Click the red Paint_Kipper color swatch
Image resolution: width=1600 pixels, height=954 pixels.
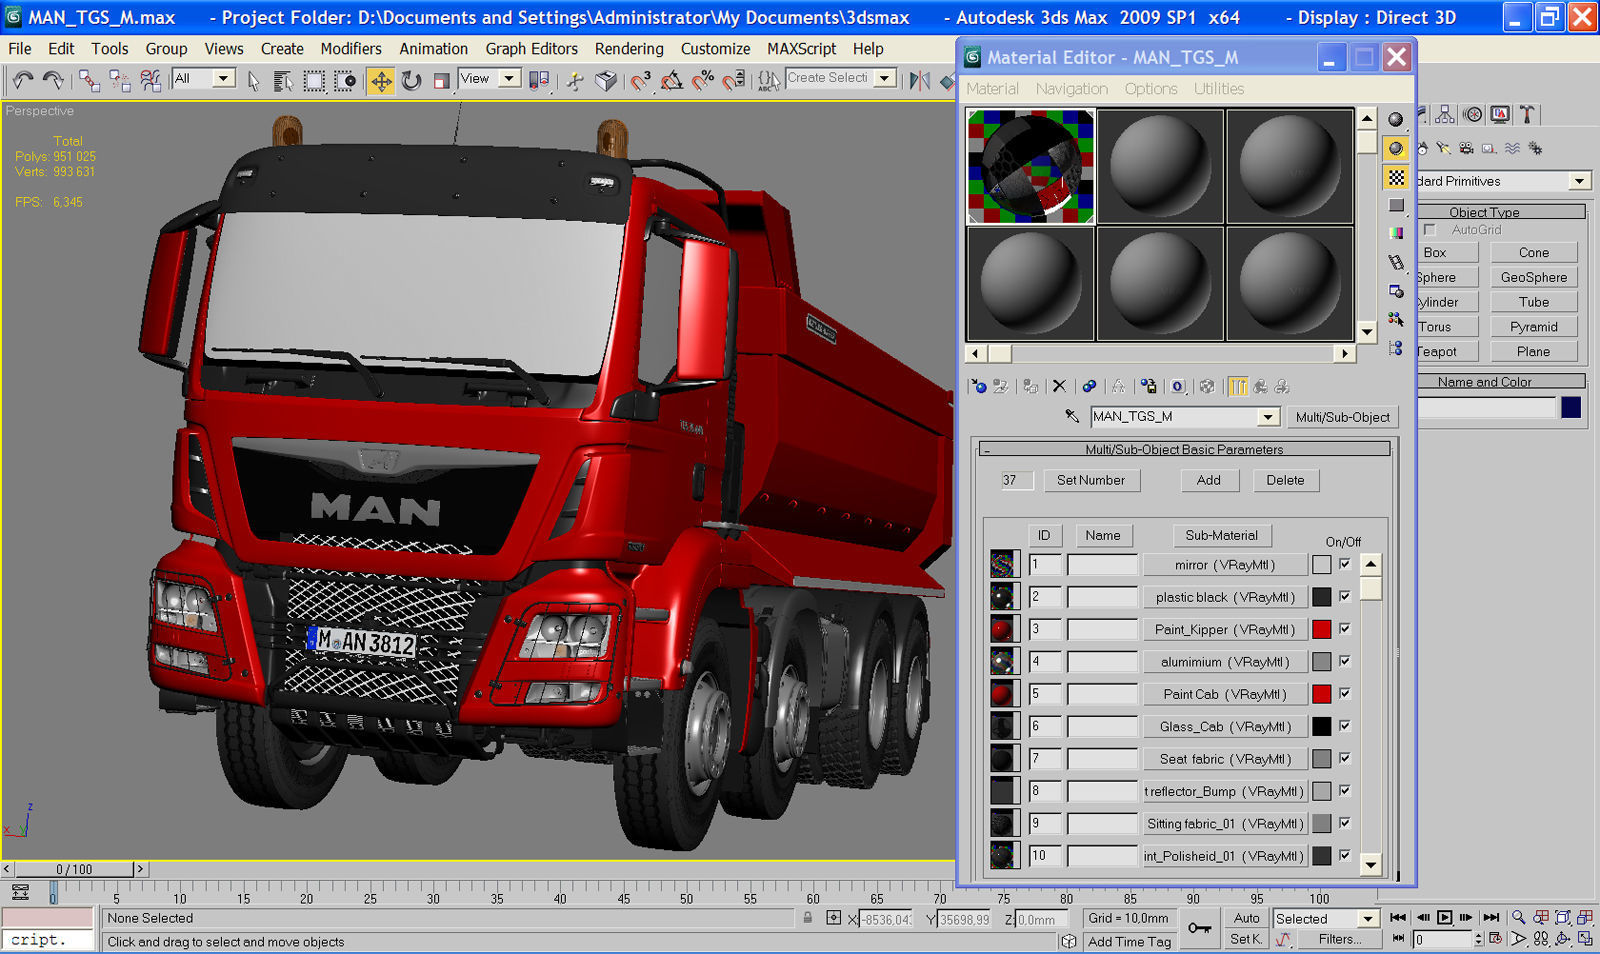[1322, 629]
